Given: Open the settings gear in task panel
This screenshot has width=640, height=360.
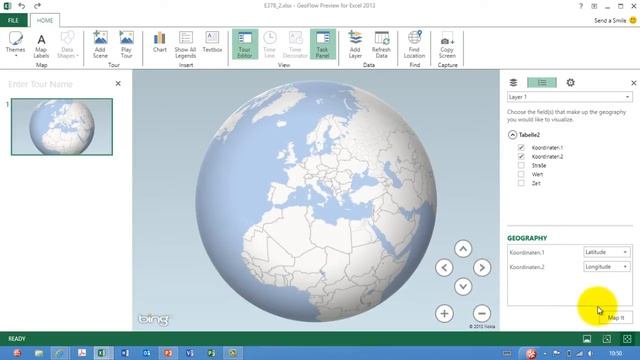Looking at the screenshot, I should pos(571,83).
